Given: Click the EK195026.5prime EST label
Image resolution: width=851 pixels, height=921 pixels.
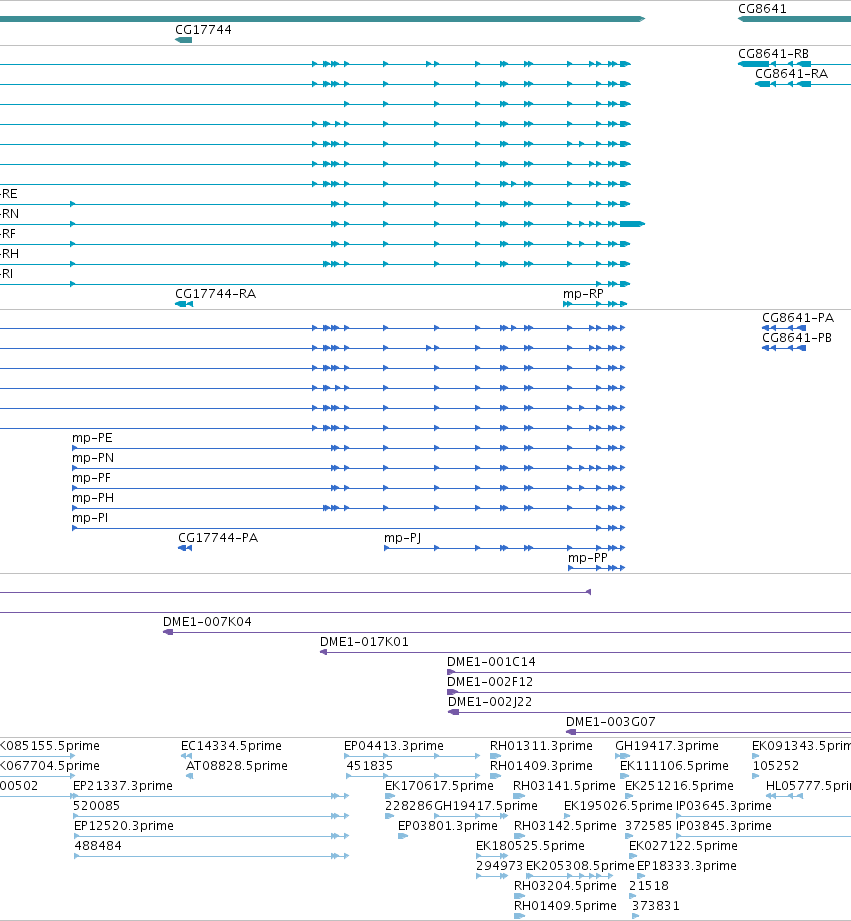Looking at the screenshot, I should point(618,805).
